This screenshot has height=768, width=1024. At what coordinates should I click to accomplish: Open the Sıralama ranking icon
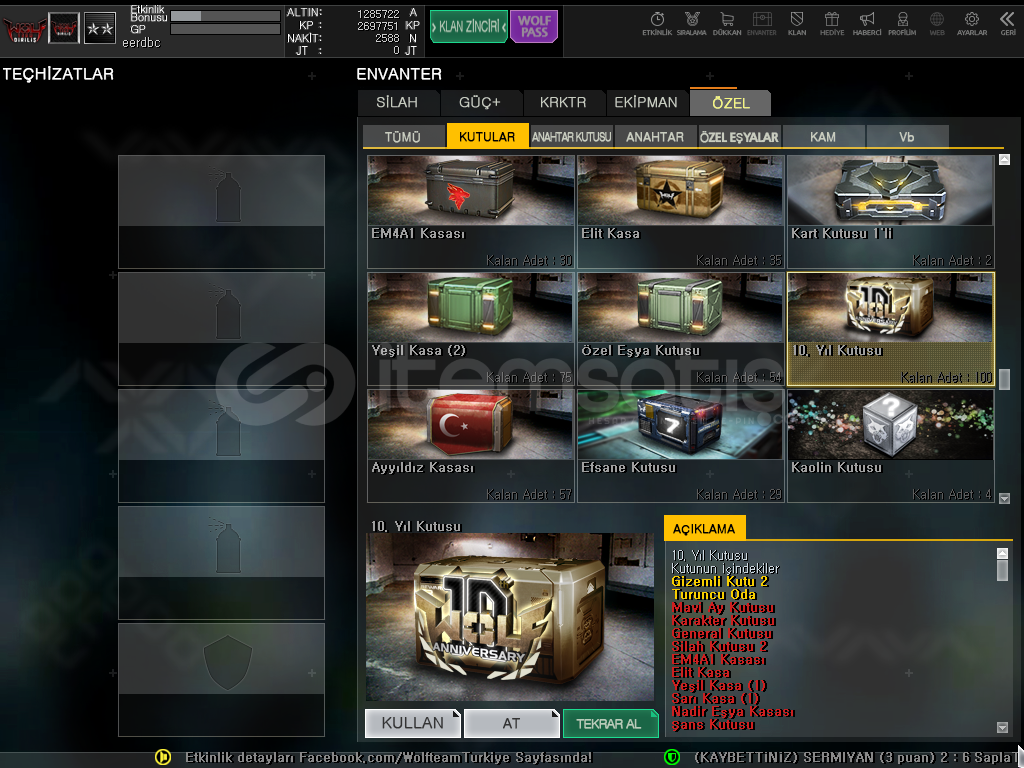692,23
